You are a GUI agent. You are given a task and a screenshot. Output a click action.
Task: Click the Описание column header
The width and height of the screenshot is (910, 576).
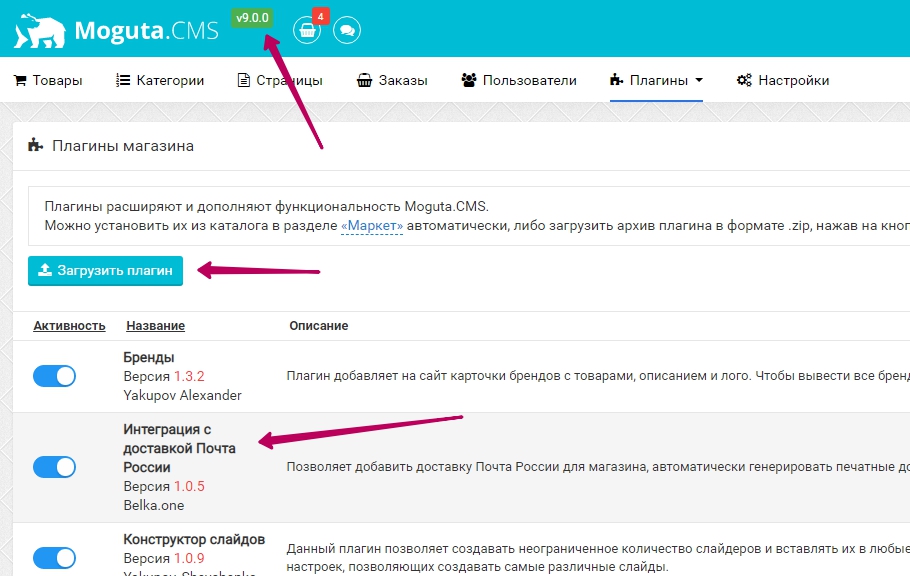coord(319,326)
